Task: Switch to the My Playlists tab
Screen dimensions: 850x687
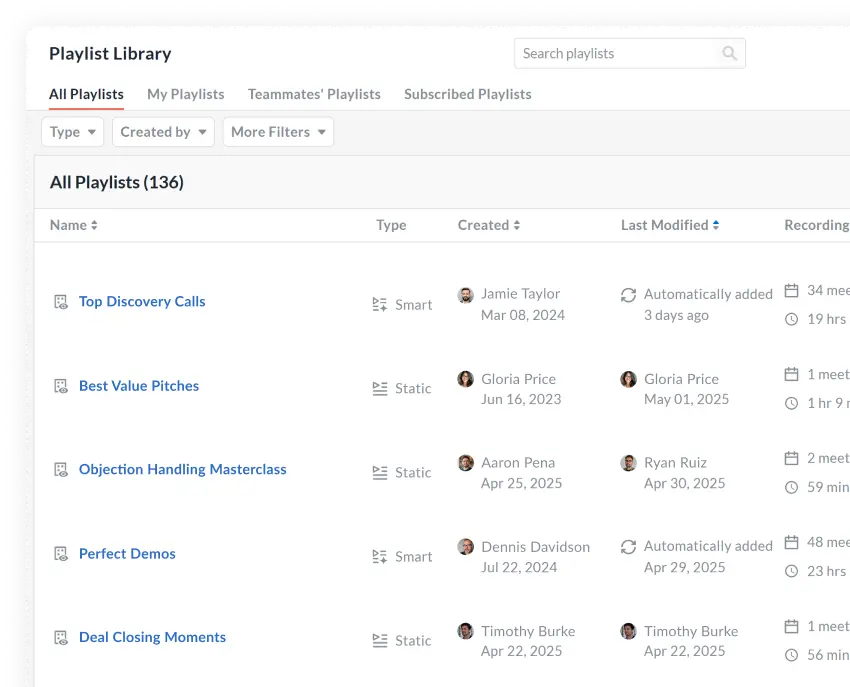Action: tap(186, 94)
